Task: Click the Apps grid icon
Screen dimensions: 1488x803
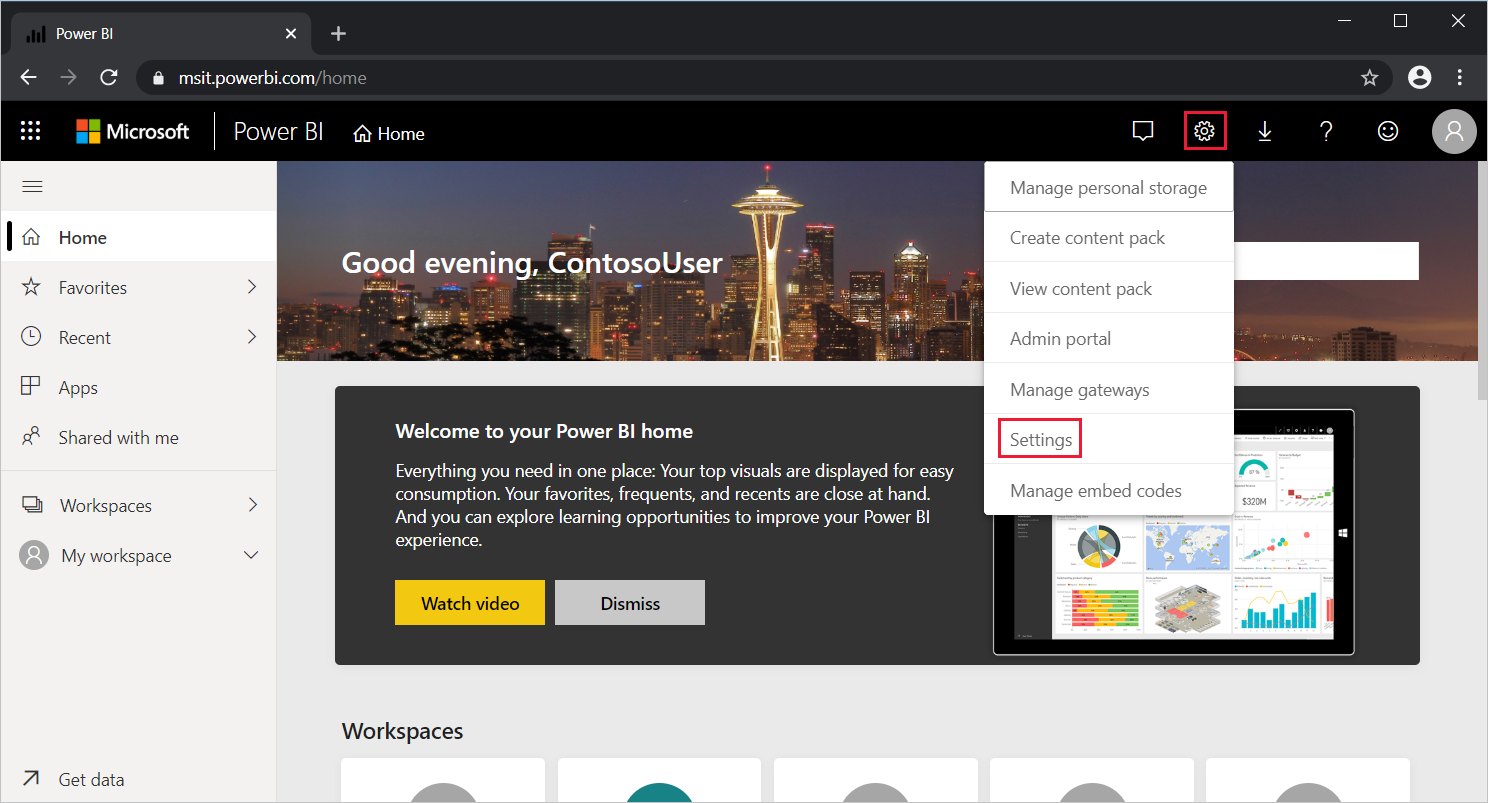Action: pyautogui.click(x=32, y=387)
